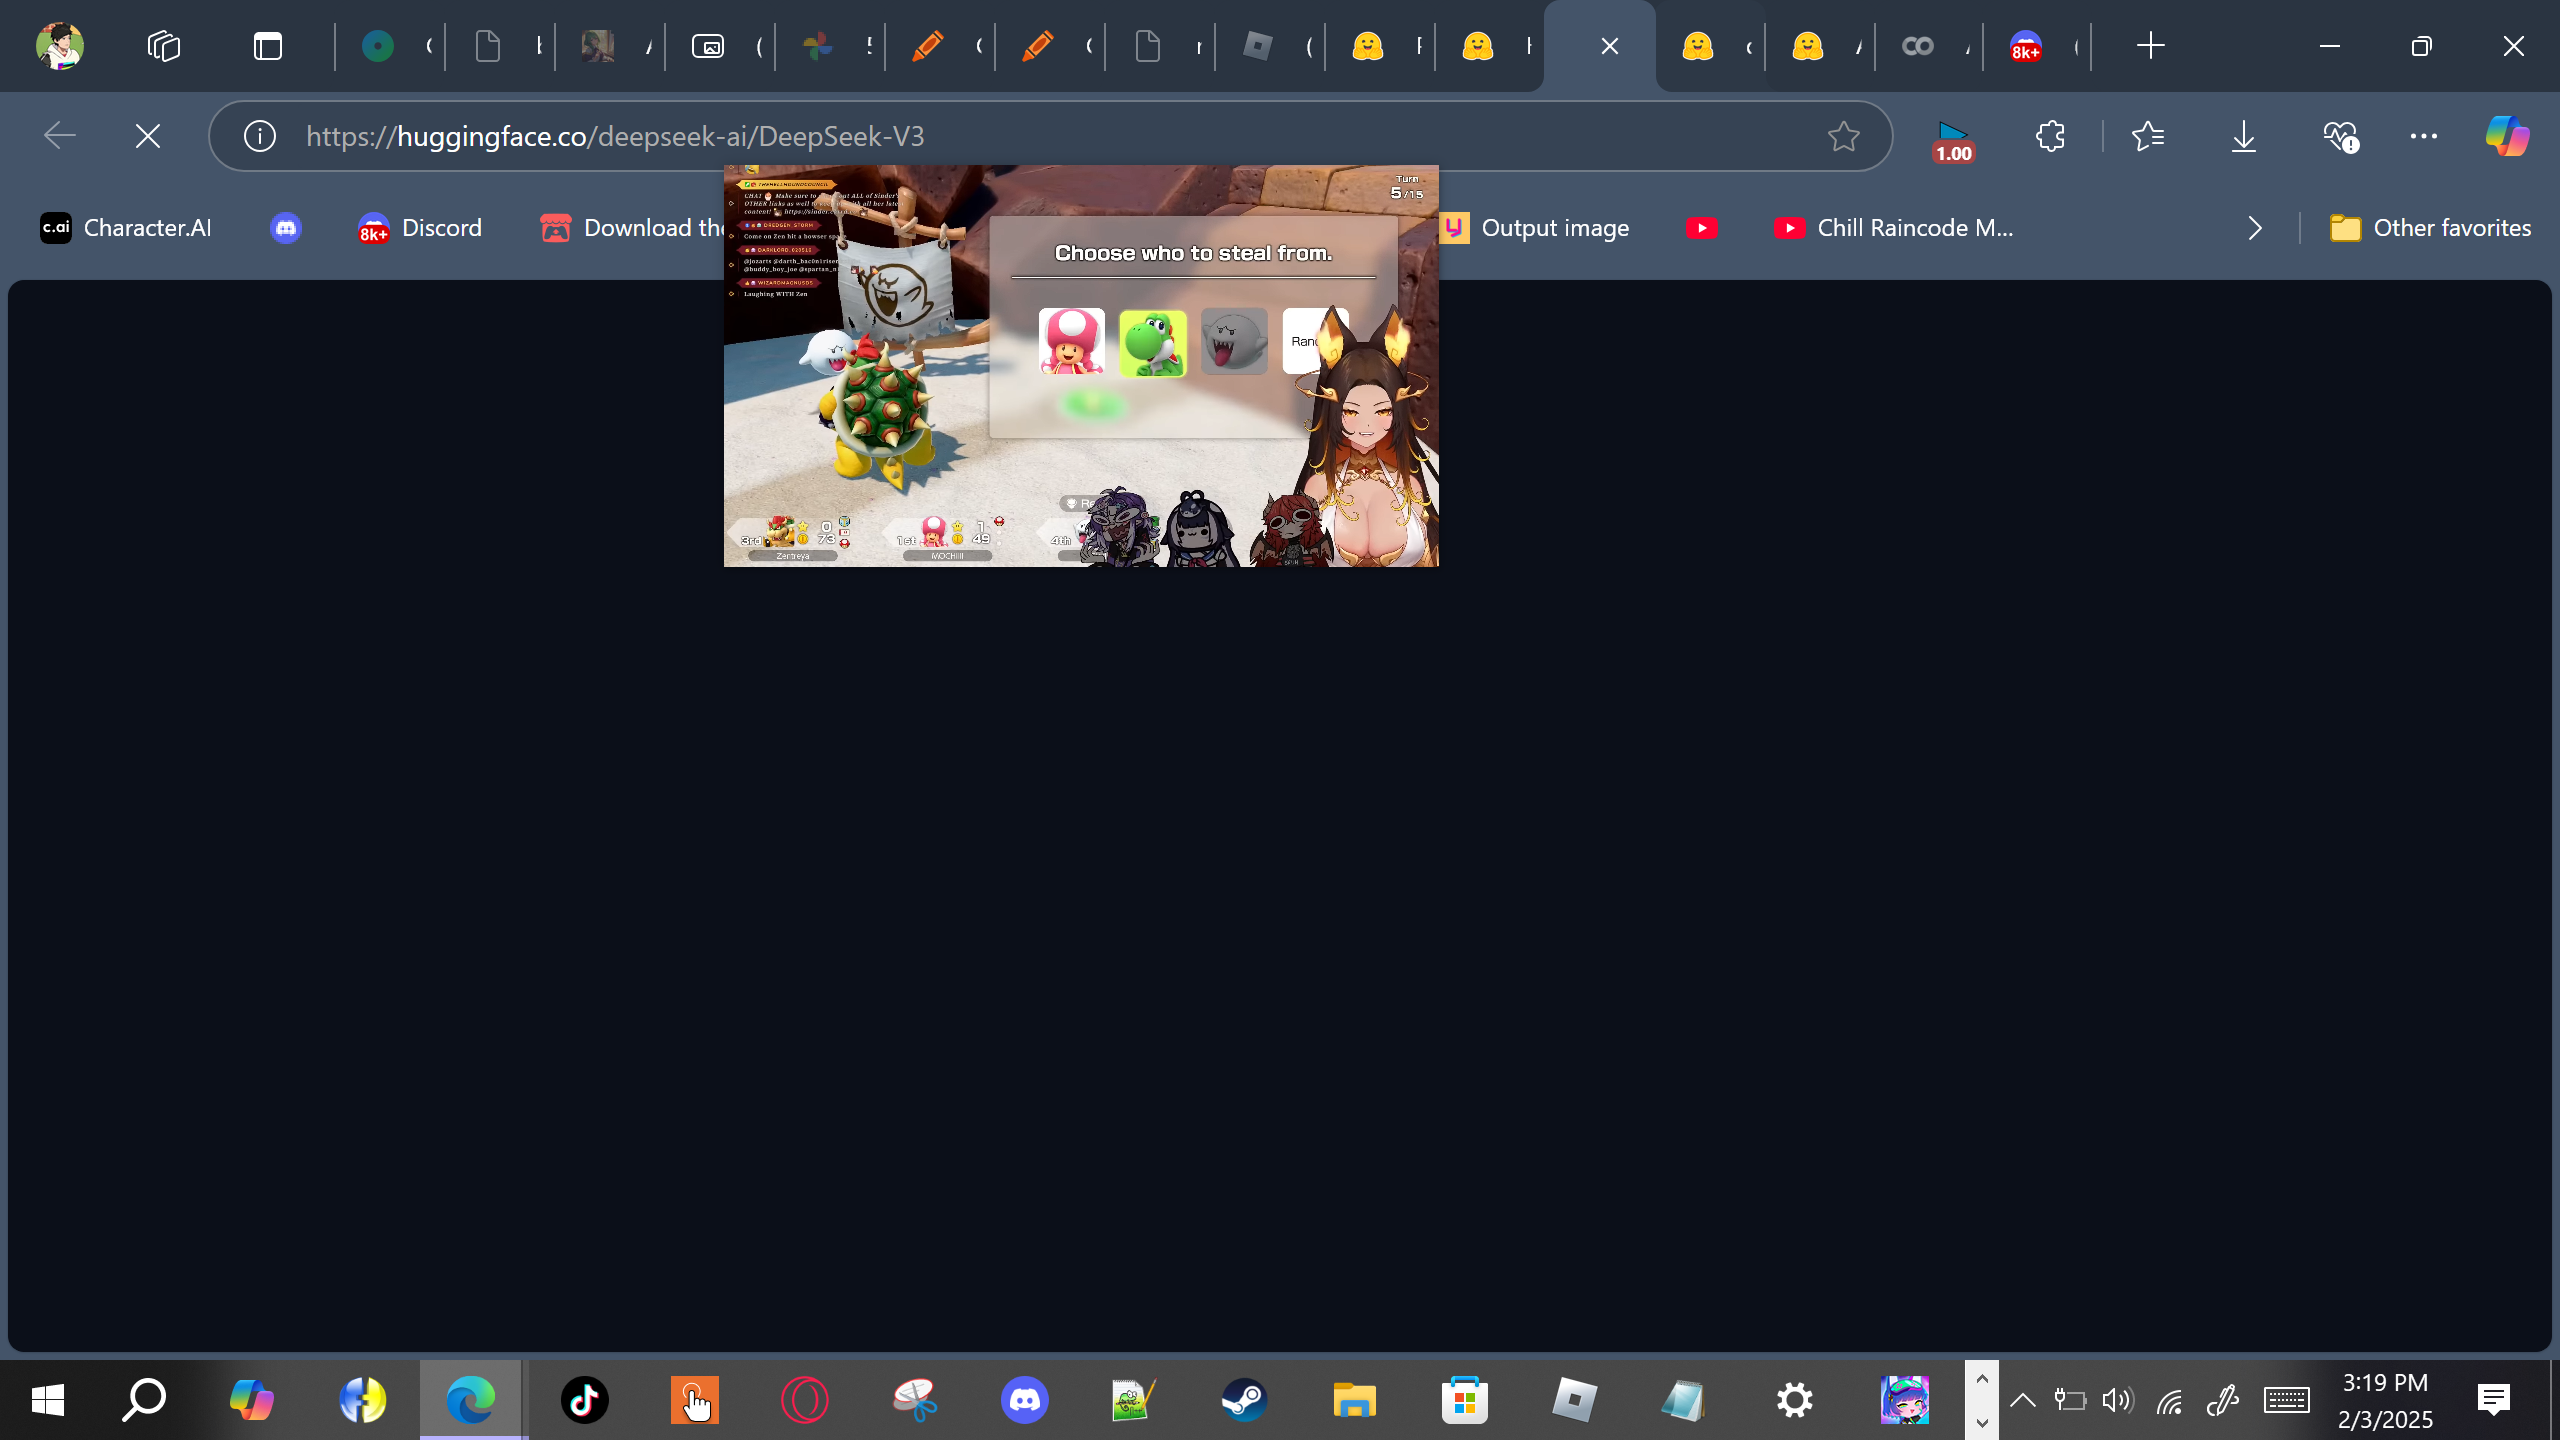2560x1440 pixels.
Task: Open TikTok from the taskbar
Action: 585,1400
